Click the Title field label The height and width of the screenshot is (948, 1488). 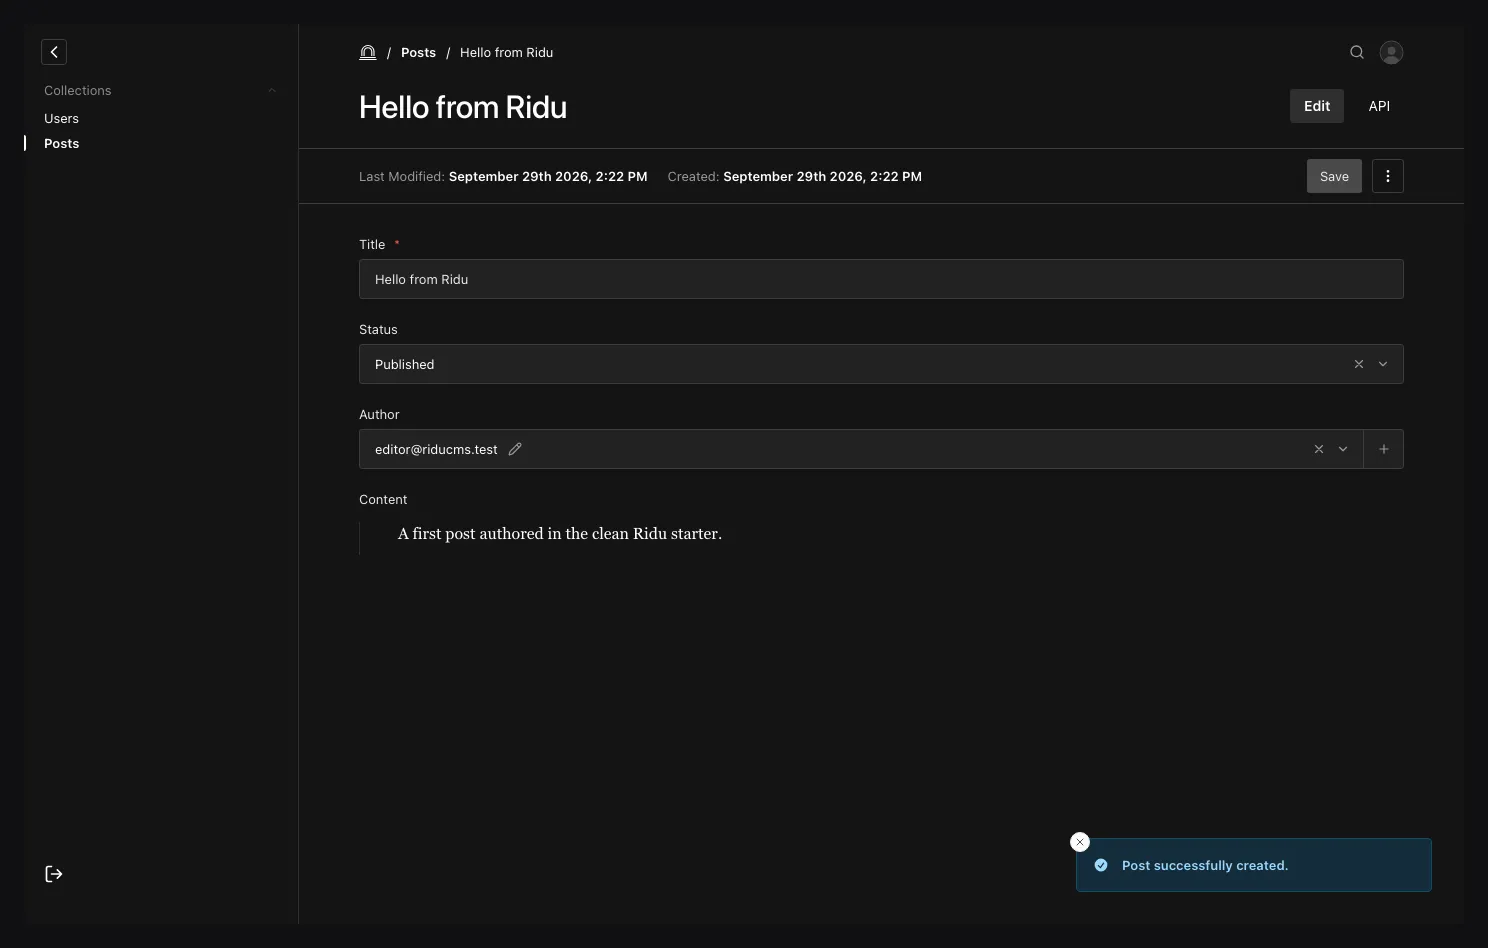(x=372, y=244)
